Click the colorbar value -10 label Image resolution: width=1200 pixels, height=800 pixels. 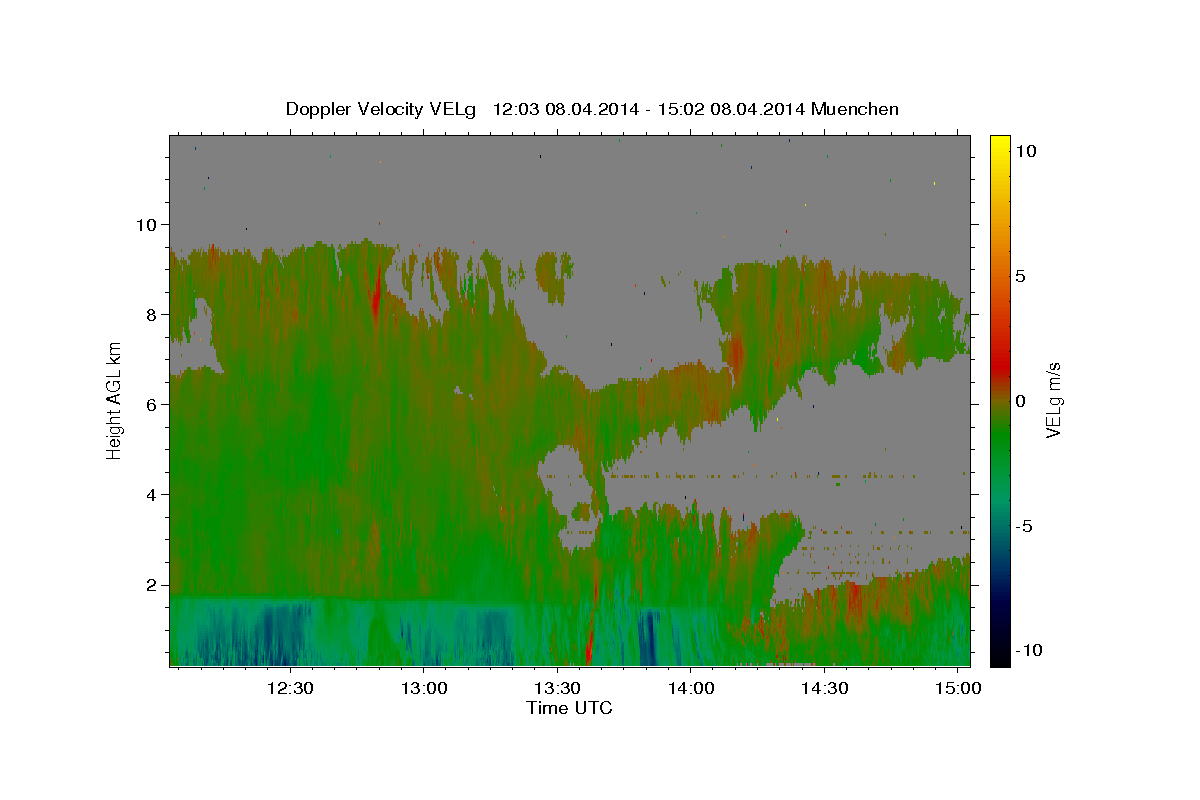tap(1027, 650)
